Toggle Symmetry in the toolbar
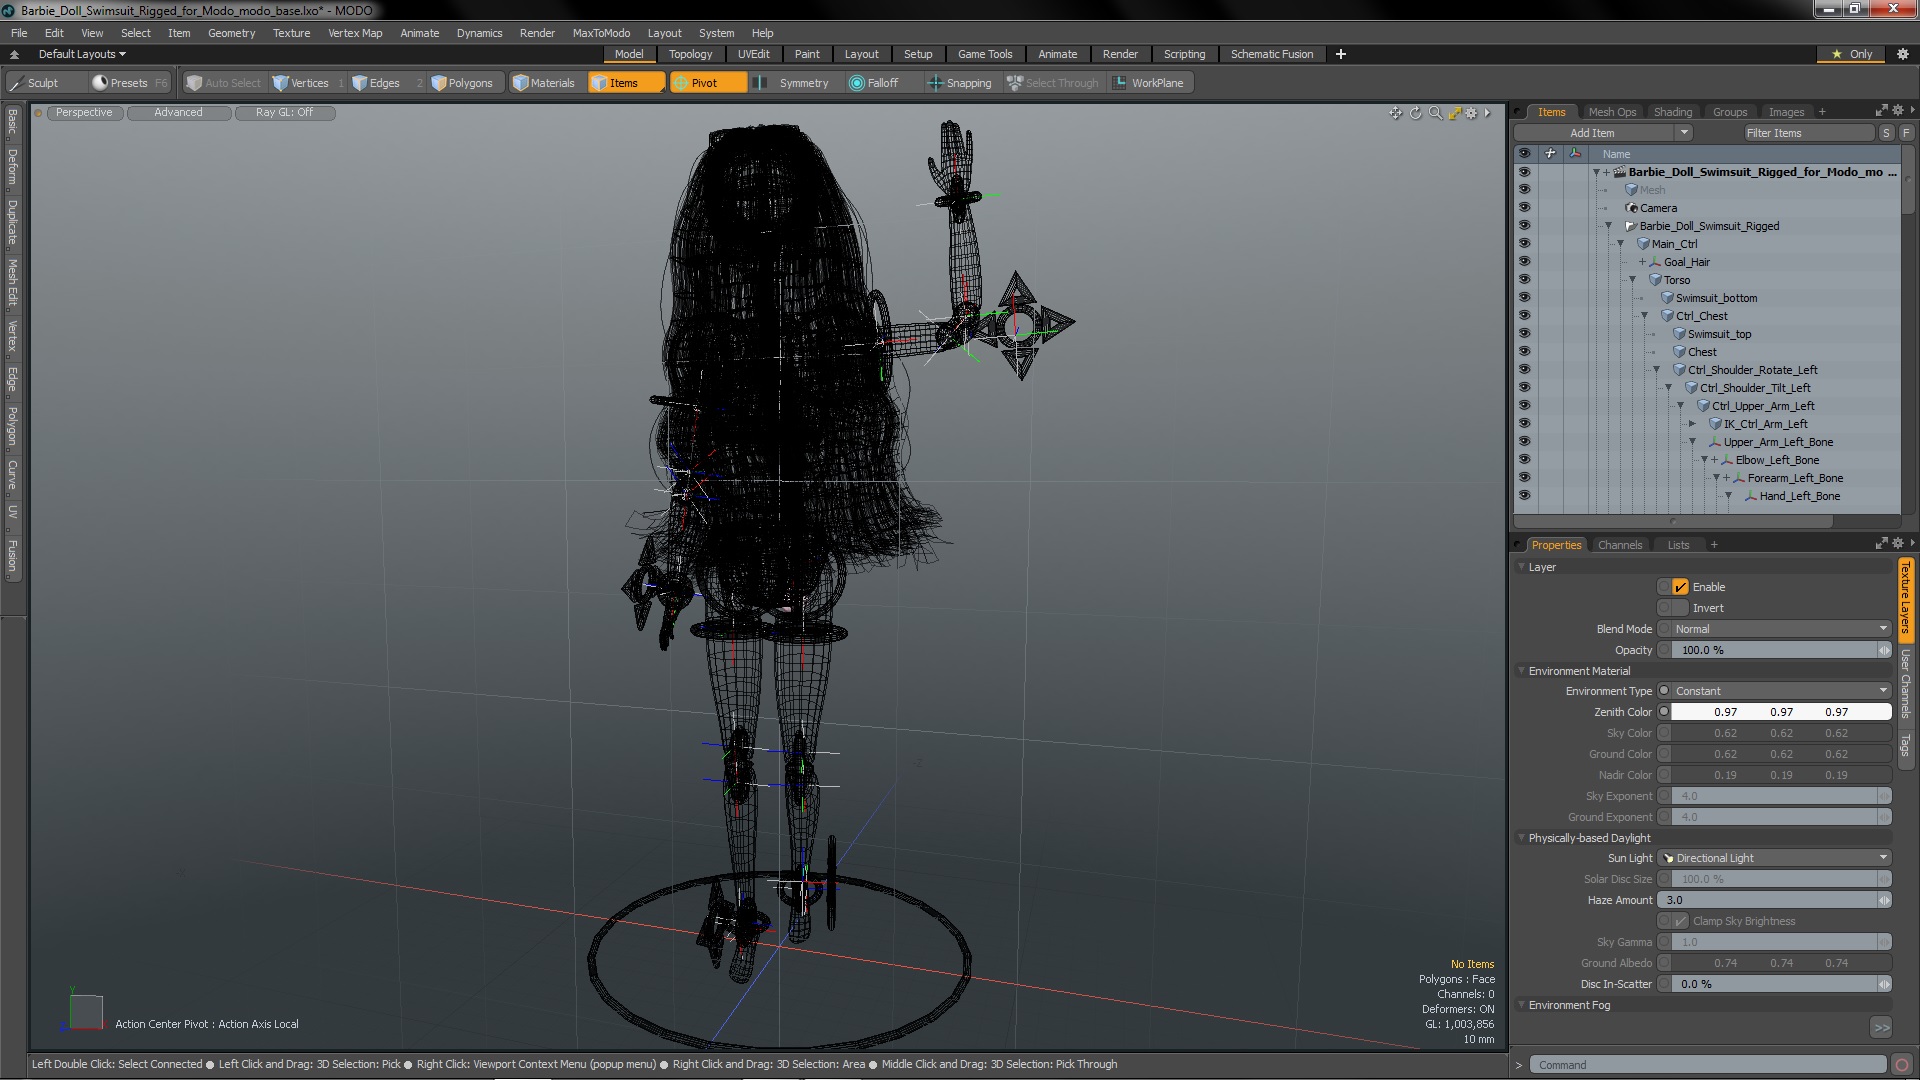Image resolution: width=1920 pixels, height=1080 pixels. click(792, 83)
